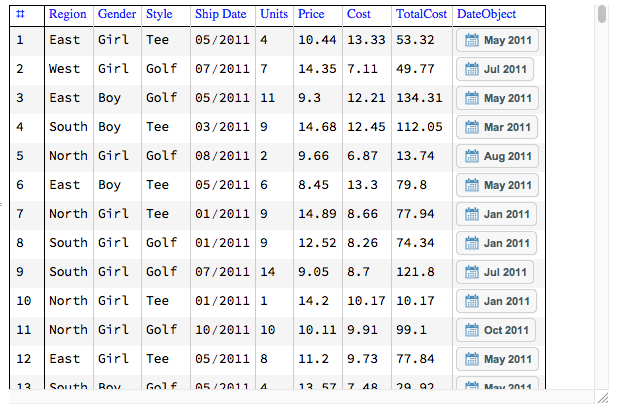Image resolution: width=617 pixels, height=411 pixels.
Task: Click the resize grip at the panel corner
Action: [x=602, y=398]
